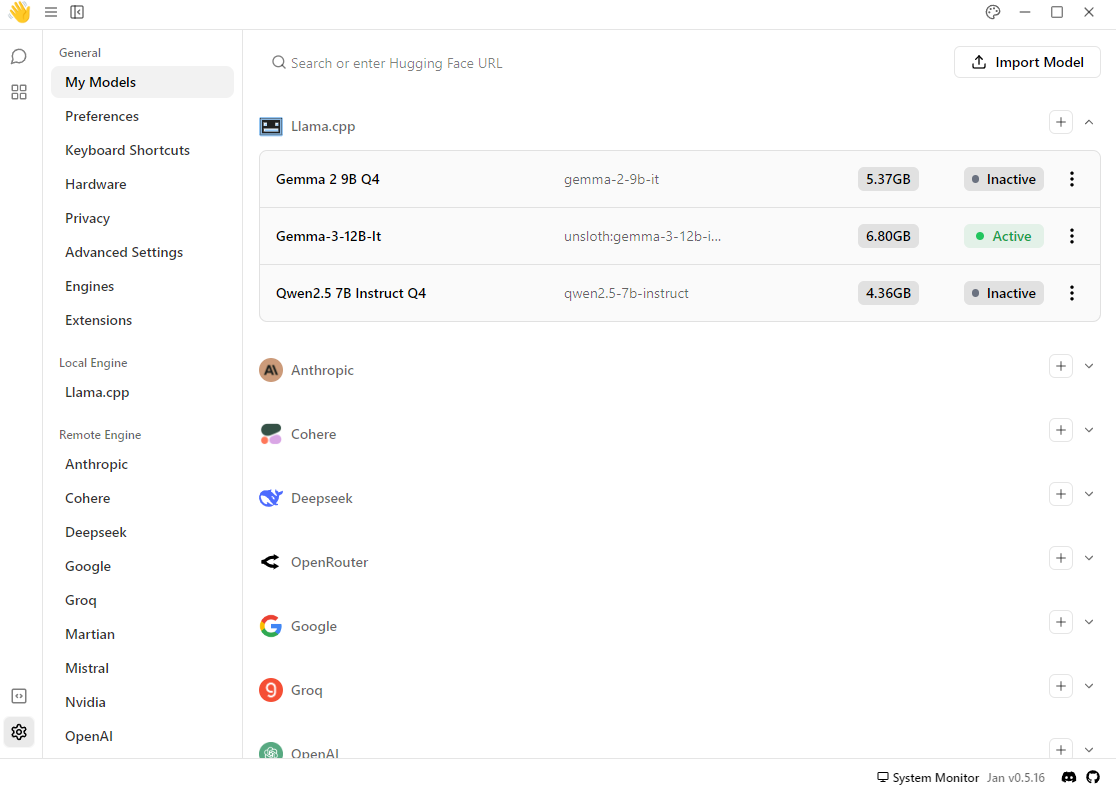This screenshot has height=793, width=1116.
Task: Click the Llama.cpp engine logo icon
Action: [270, 127]
